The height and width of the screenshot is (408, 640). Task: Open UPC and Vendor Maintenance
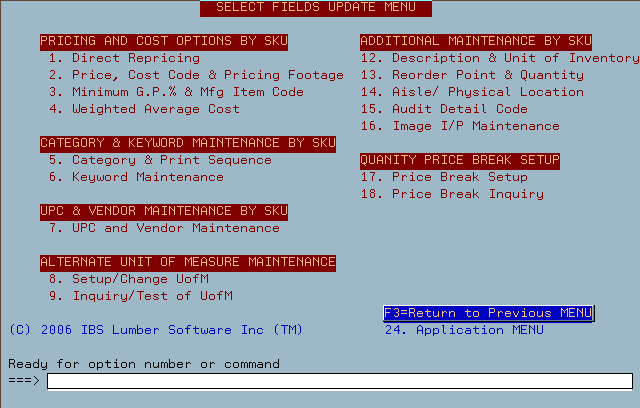164,228
